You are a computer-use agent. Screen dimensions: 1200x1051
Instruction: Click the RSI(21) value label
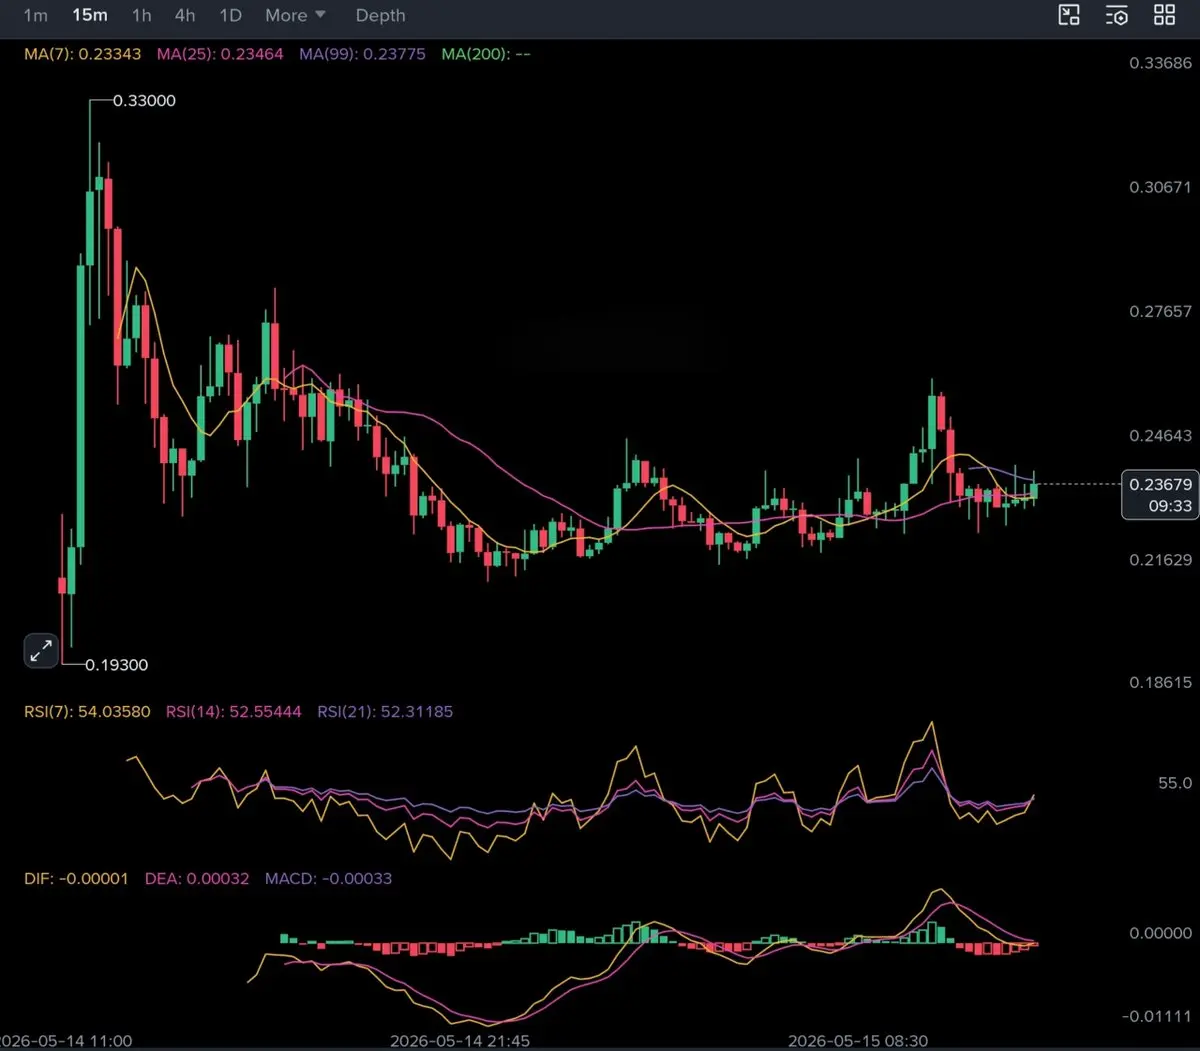pyautogui.click(x=385, y=712)
